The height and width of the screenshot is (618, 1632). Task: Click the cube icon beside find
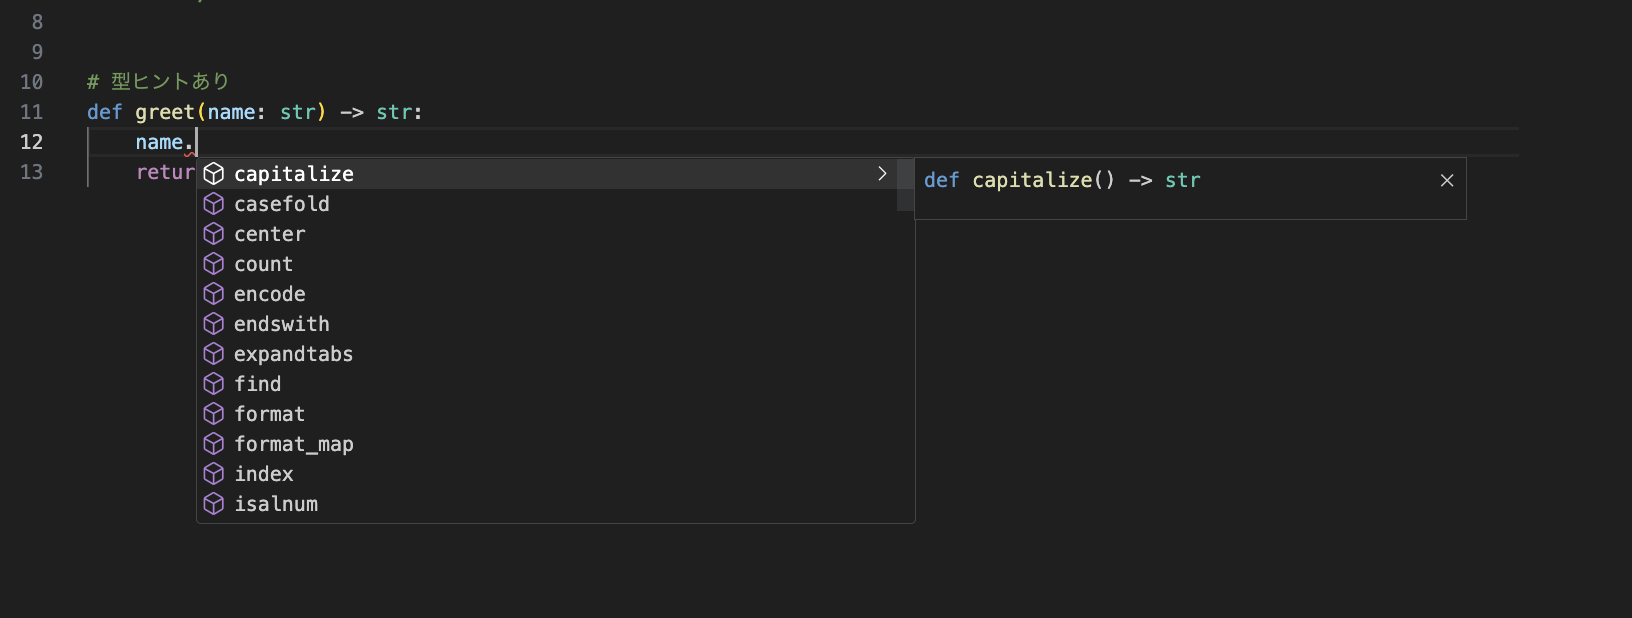click(214, 384)
